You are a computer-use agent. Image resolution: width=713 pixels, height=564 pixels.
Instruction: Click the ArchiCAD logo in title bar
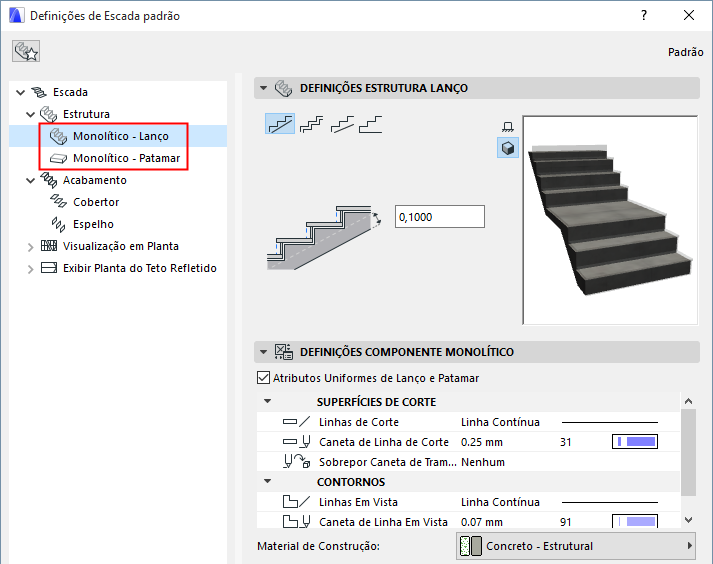16,15
